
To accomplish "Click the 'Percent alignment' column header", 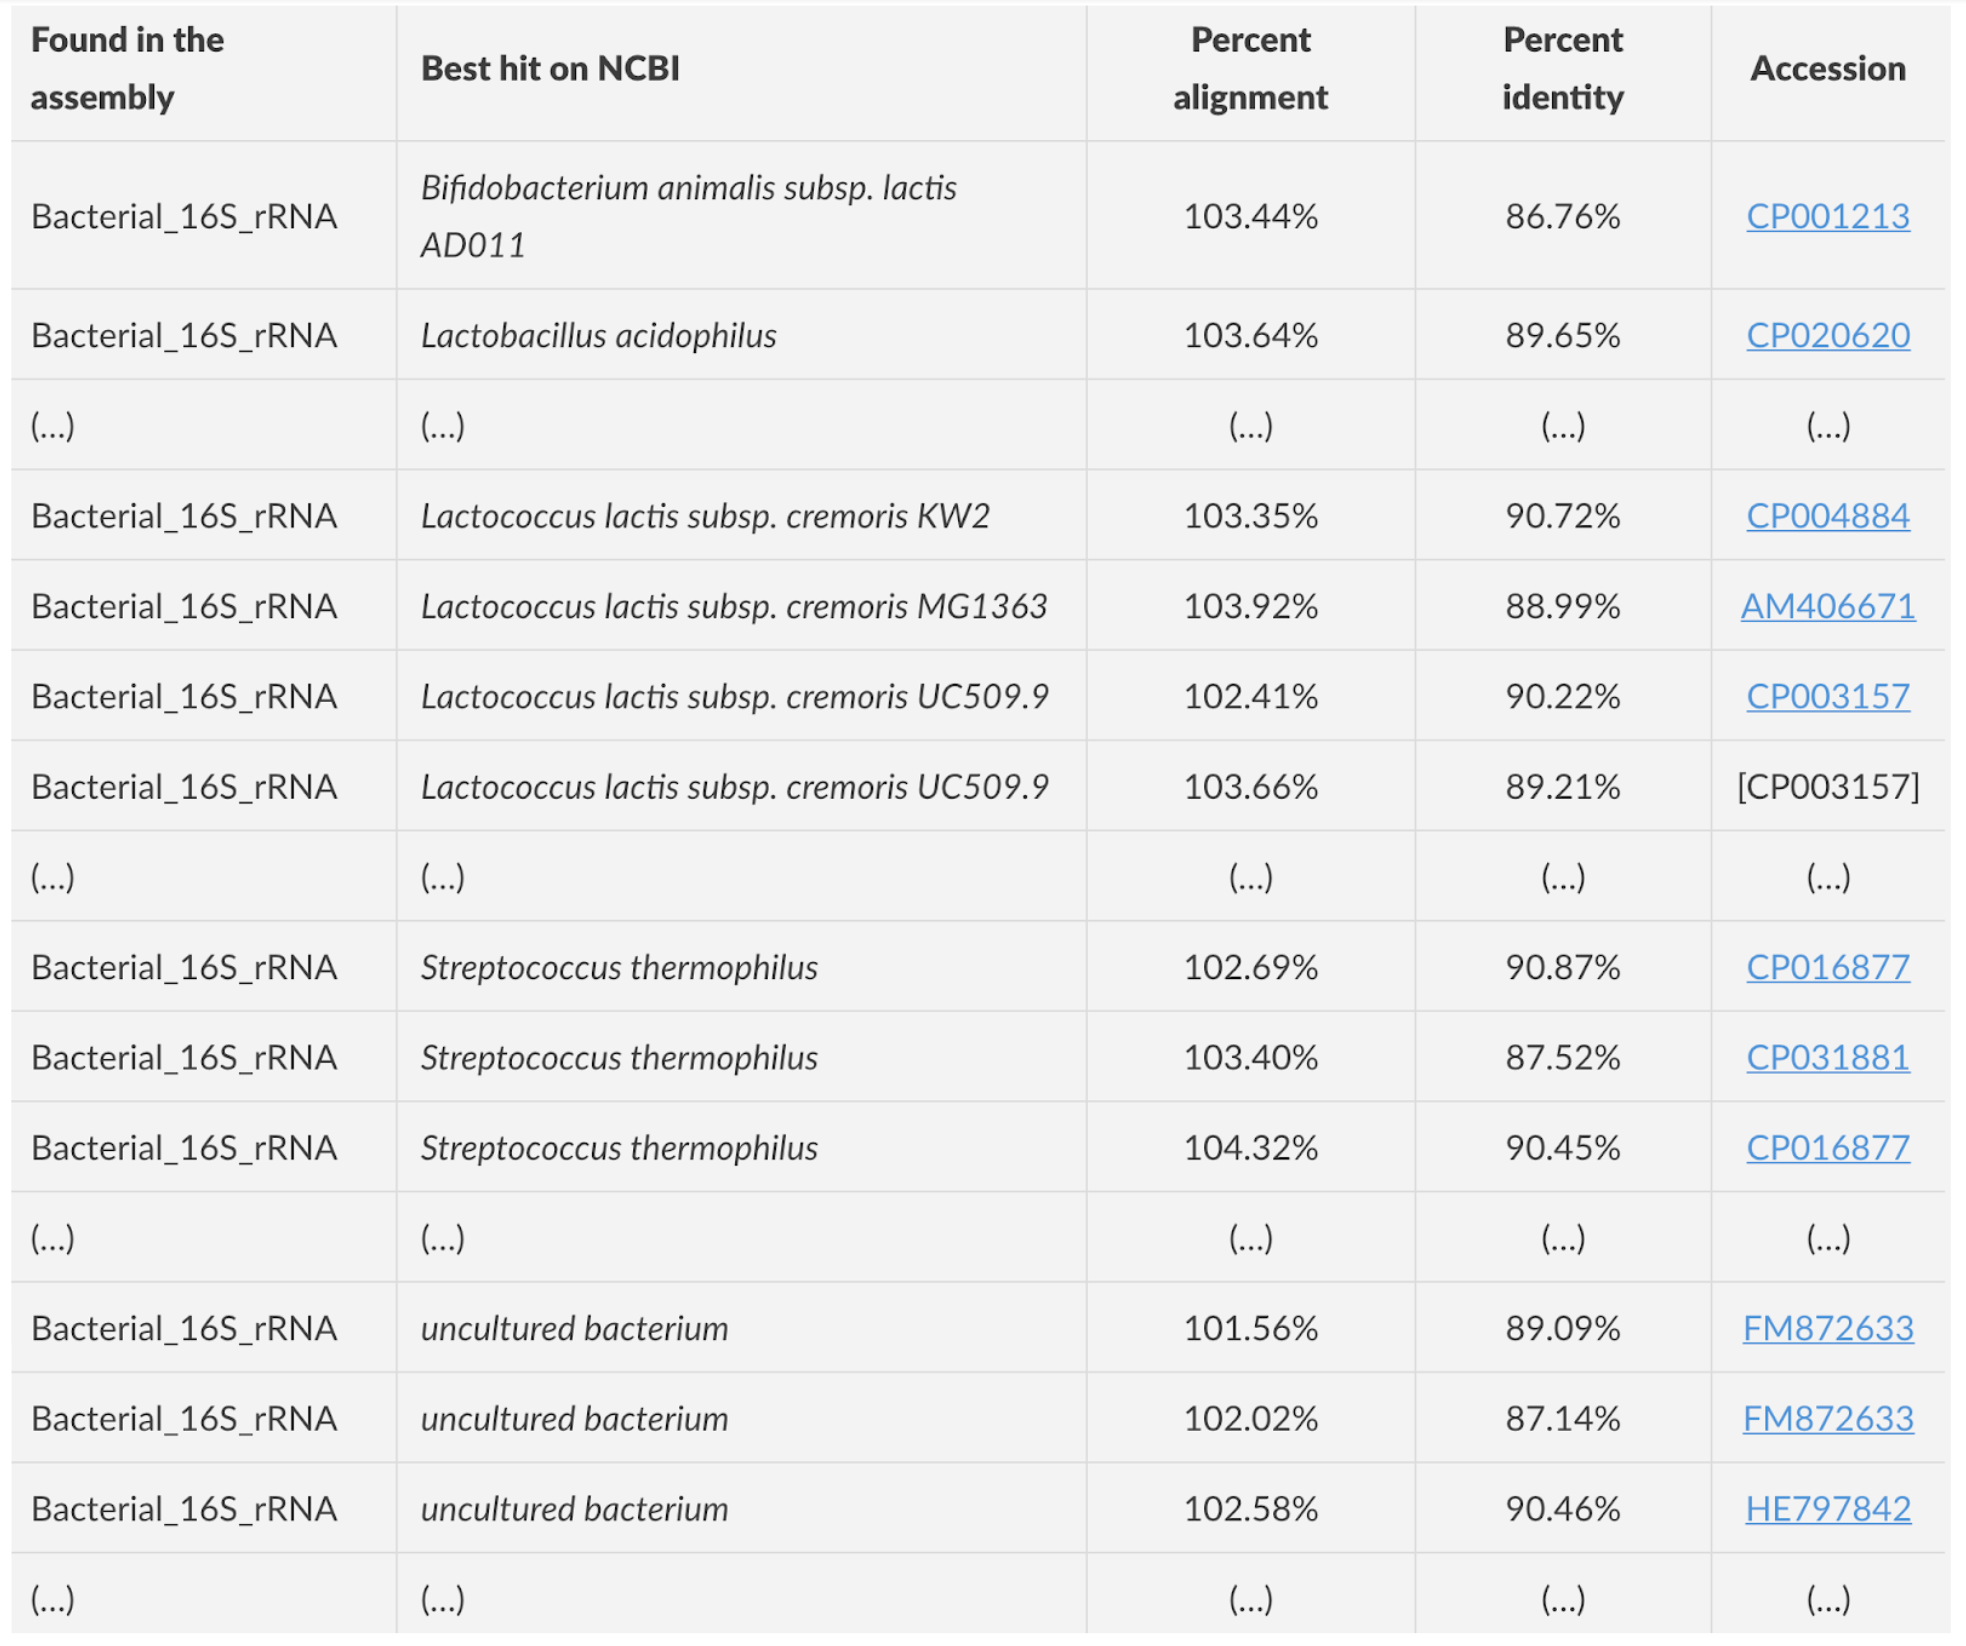I will (x=1250, y=68).
